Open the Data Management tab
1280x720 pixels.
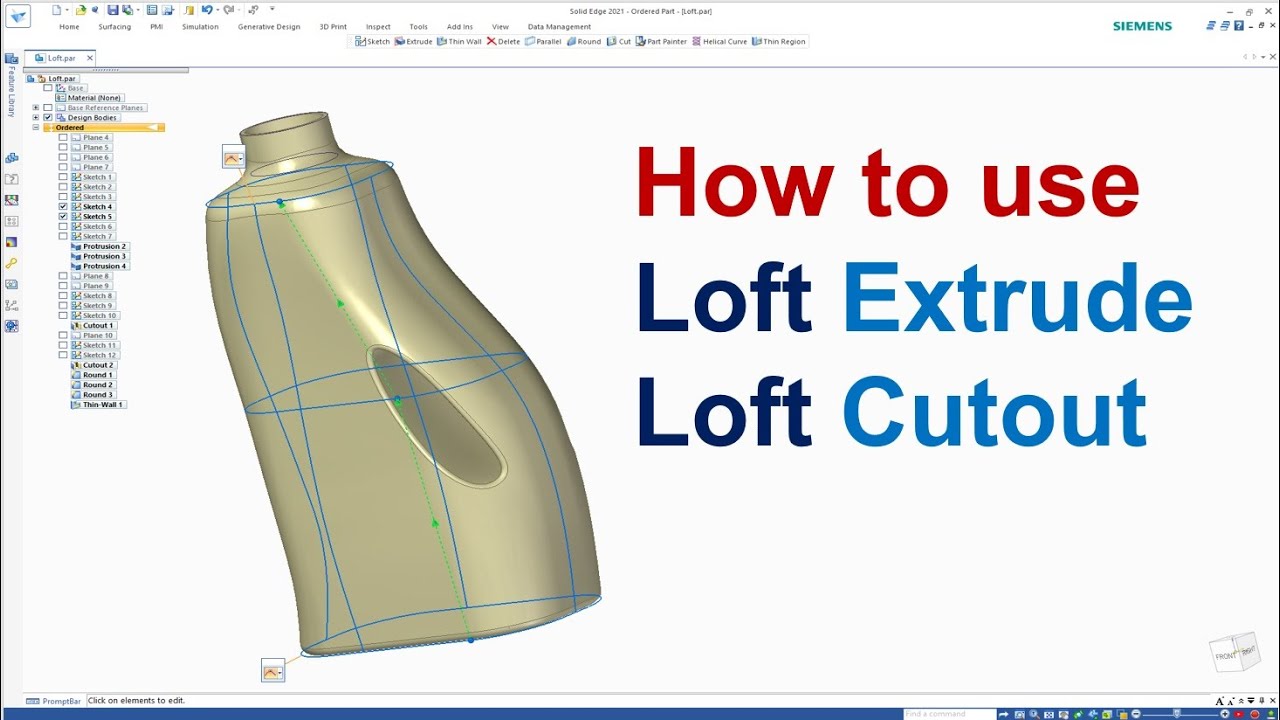[559, 27]
